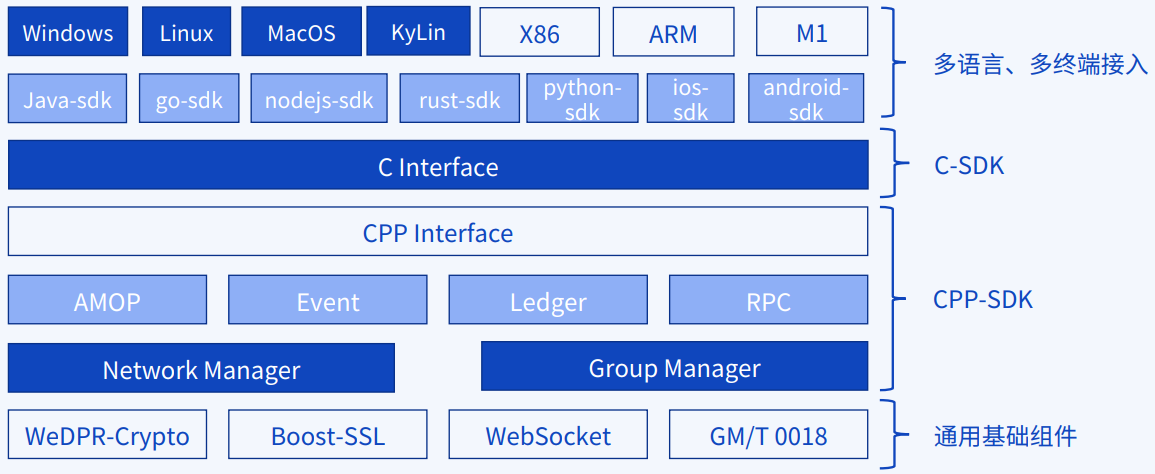This screenshot has width=1155, height=474.
Task: Select the Java-sdk block
Action: [x=67, y=98]
